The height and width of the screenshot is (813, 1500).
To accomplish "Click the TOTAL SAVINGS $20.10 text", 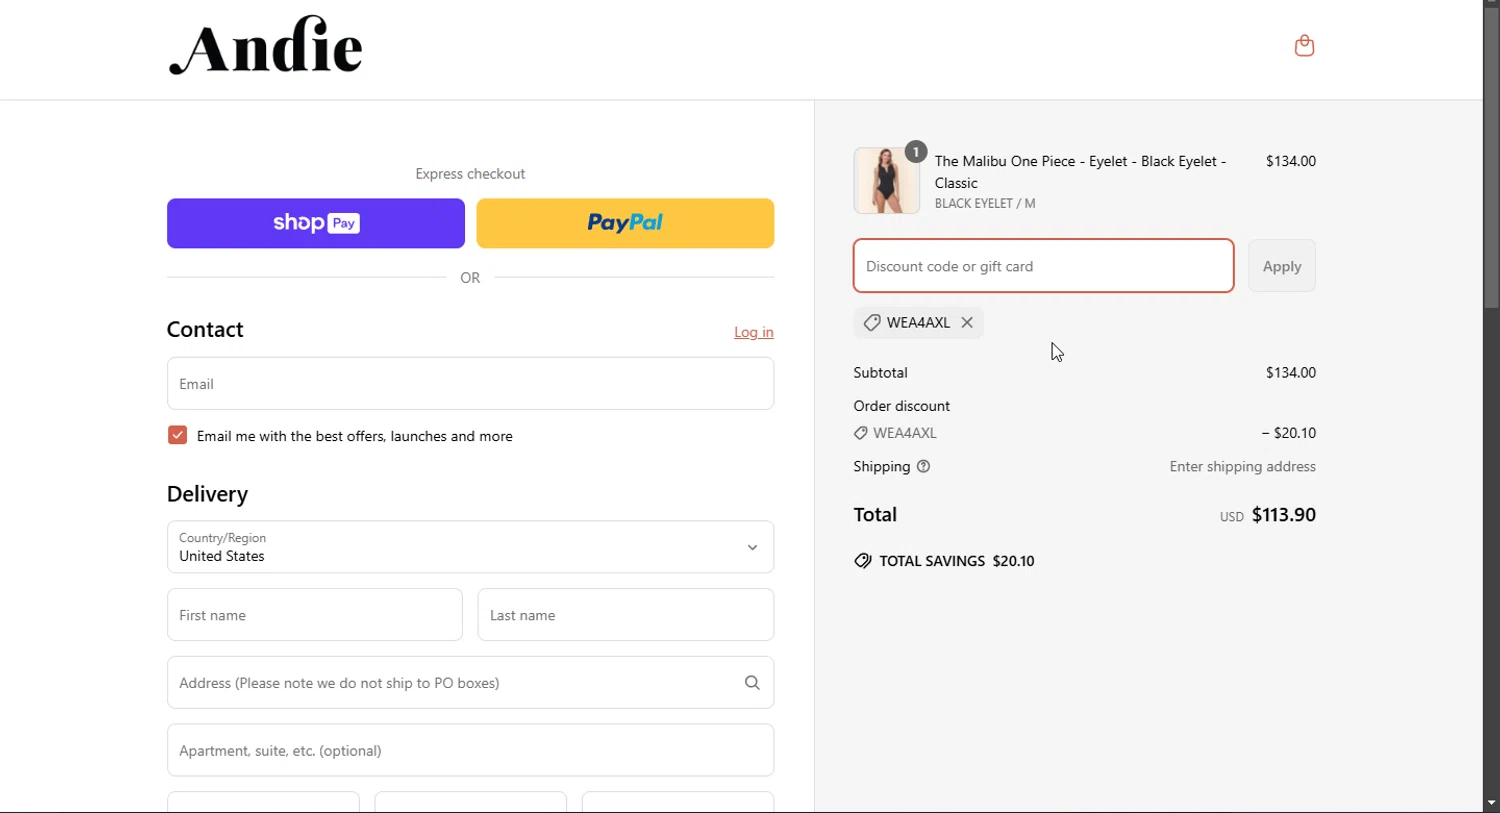I will 957,561.
